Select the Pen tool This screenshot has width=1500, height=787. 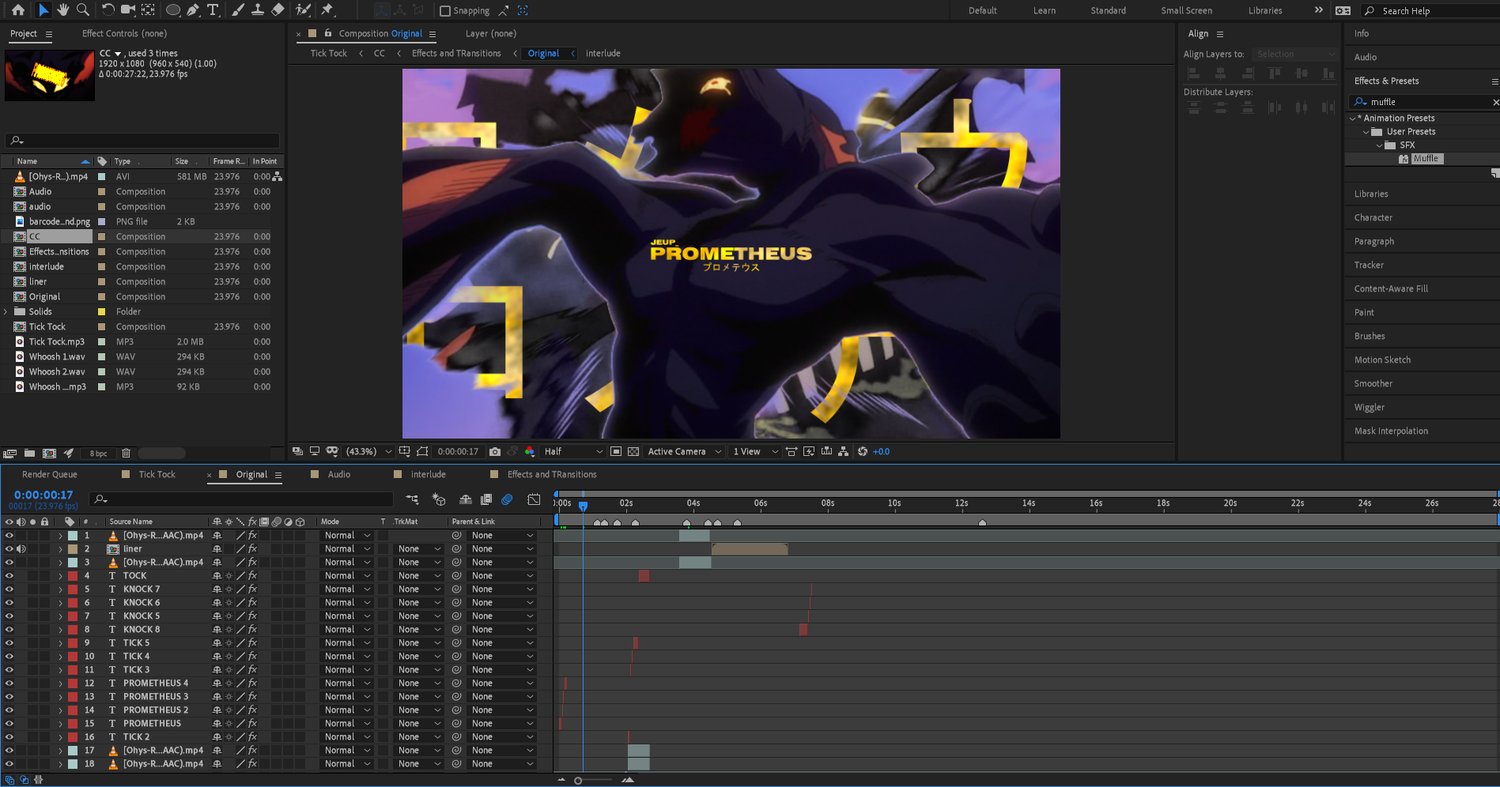point(193,10)
